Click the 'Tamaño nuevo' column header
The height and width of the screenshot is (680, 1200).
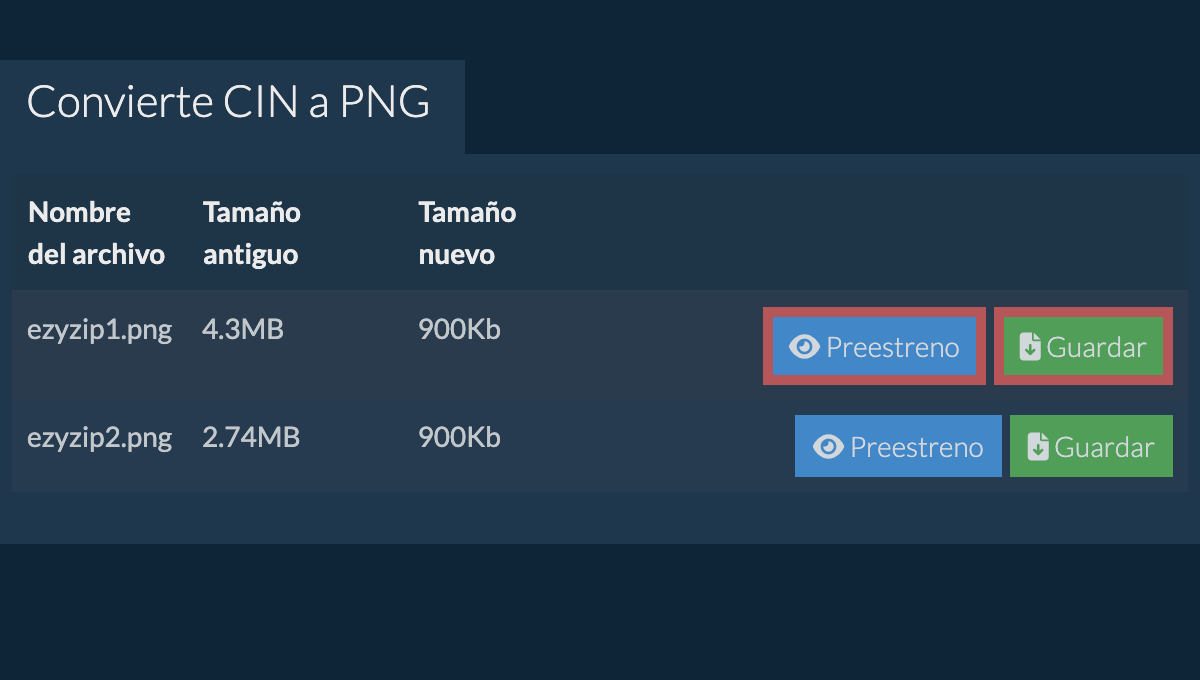point(467,233)
